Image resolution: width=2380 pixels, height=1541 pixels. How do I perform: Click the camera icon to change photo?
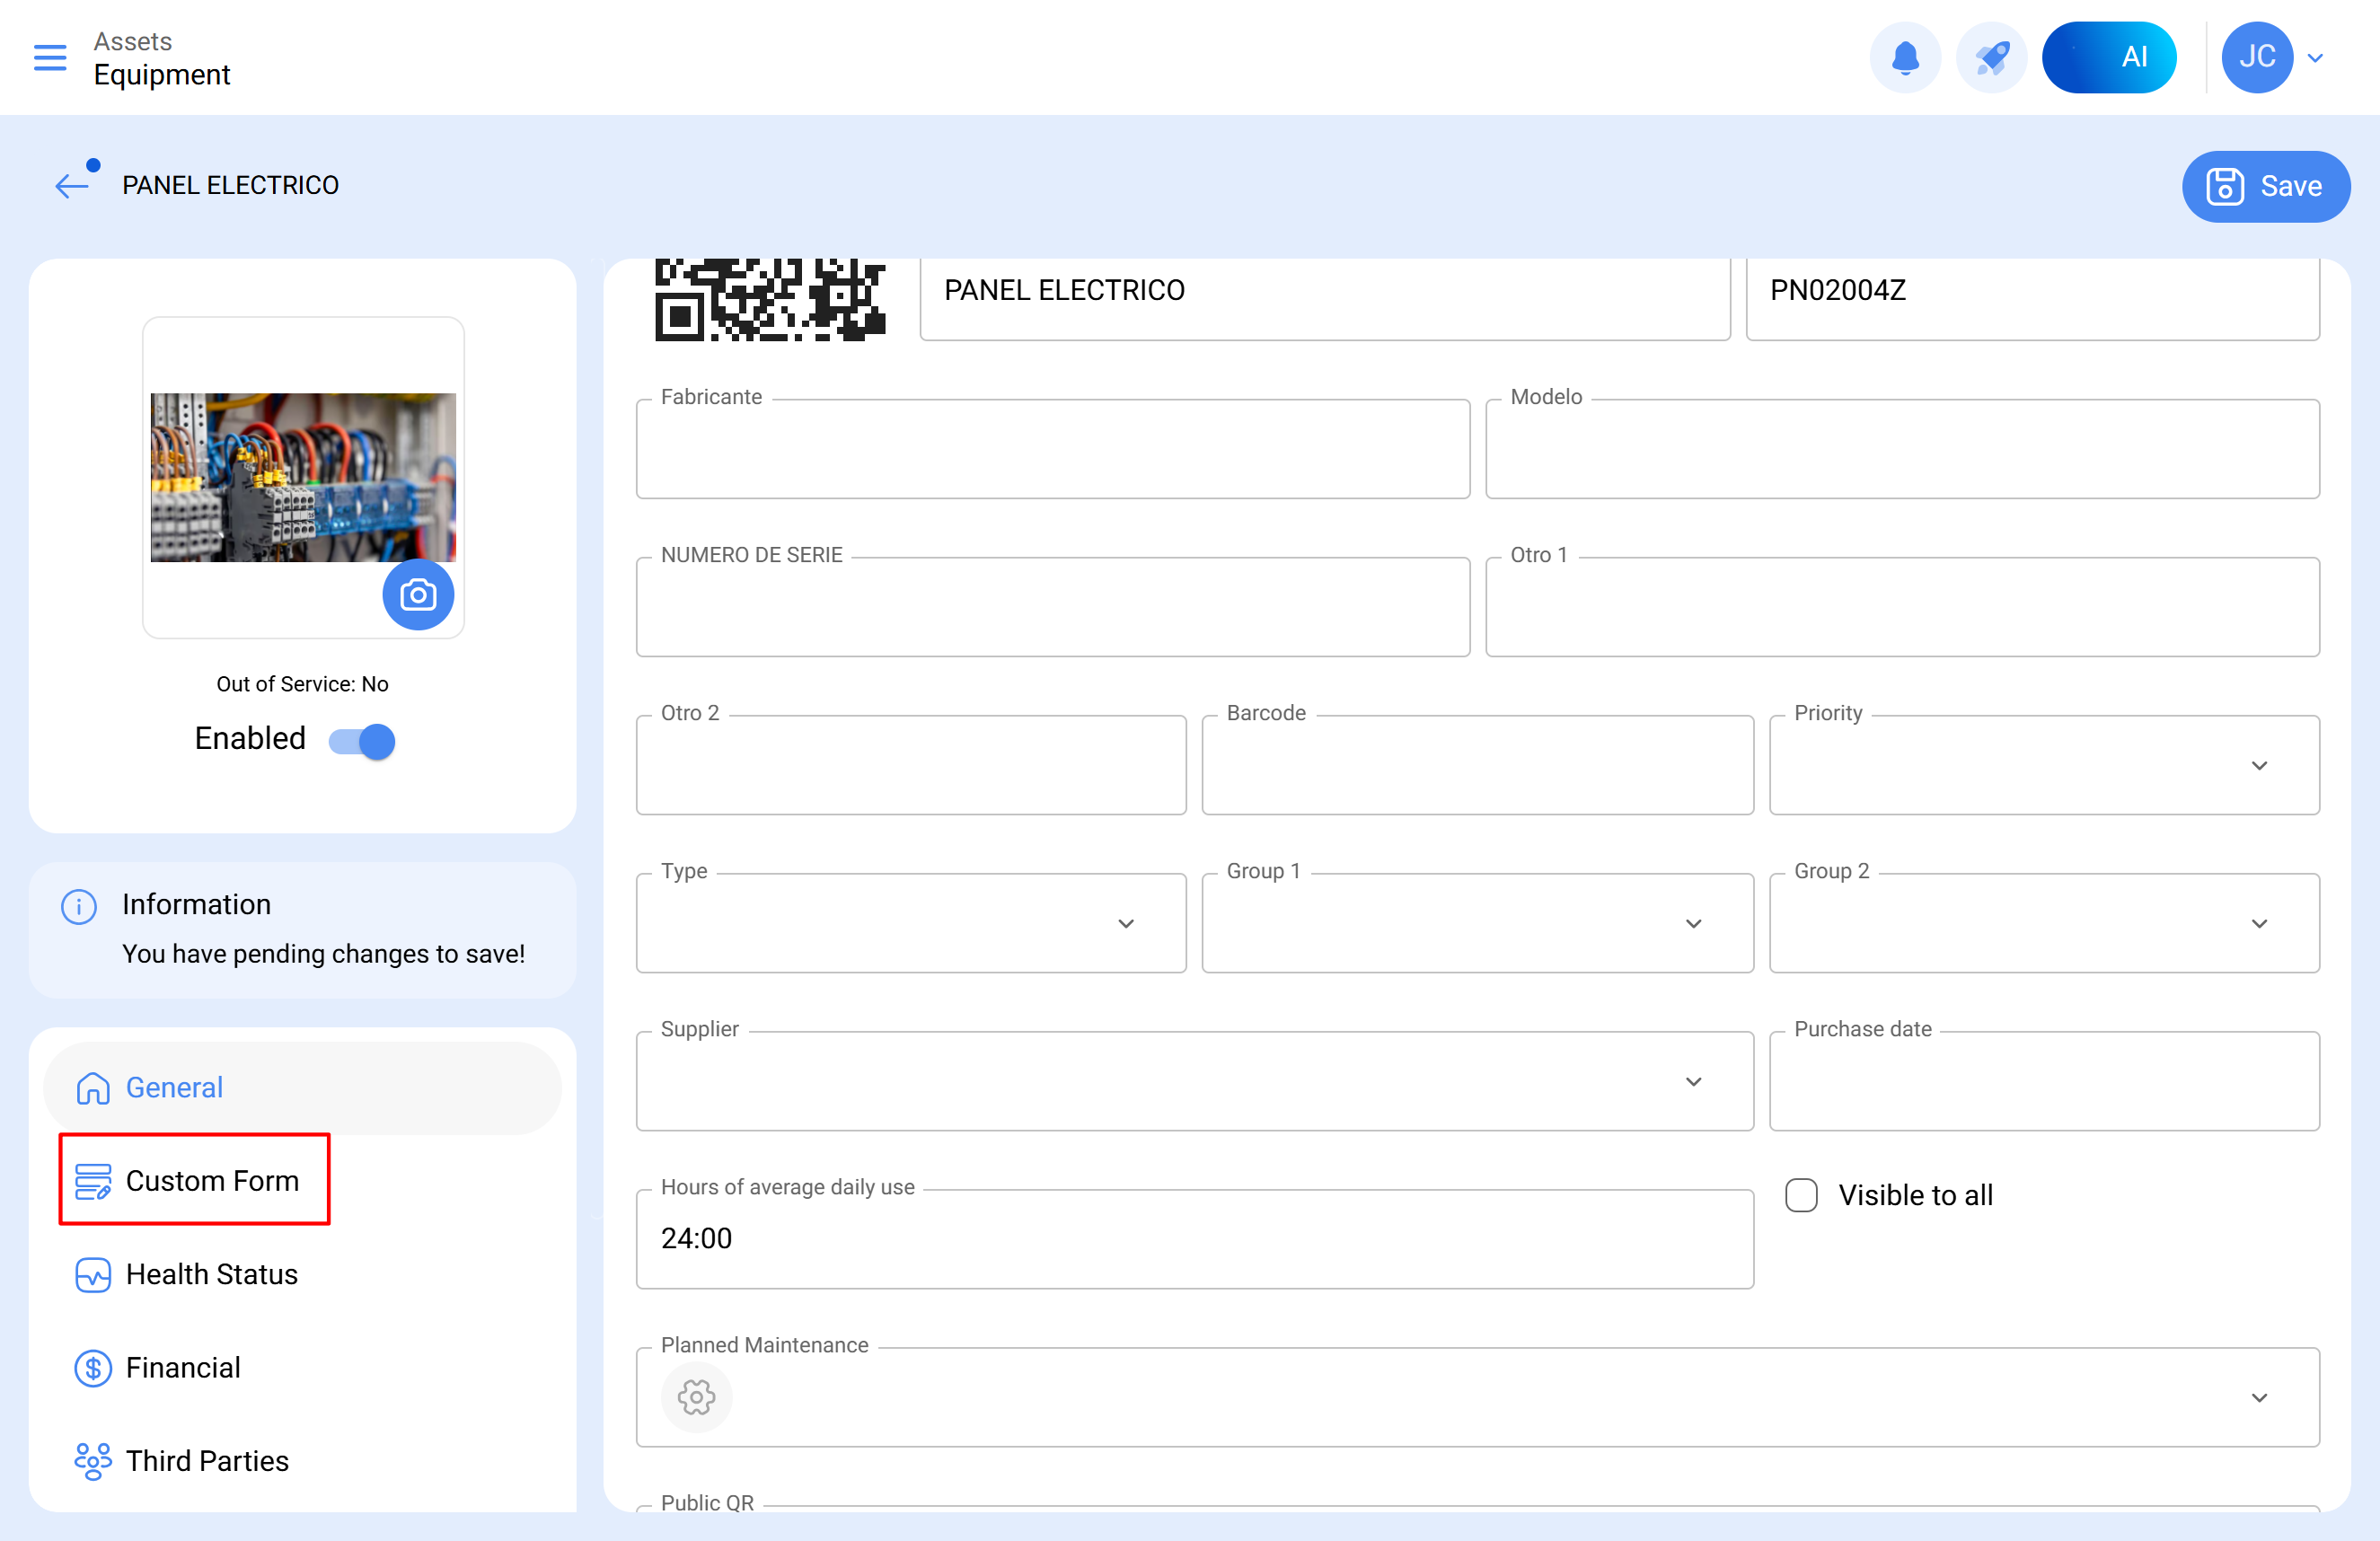coord(418,595)
